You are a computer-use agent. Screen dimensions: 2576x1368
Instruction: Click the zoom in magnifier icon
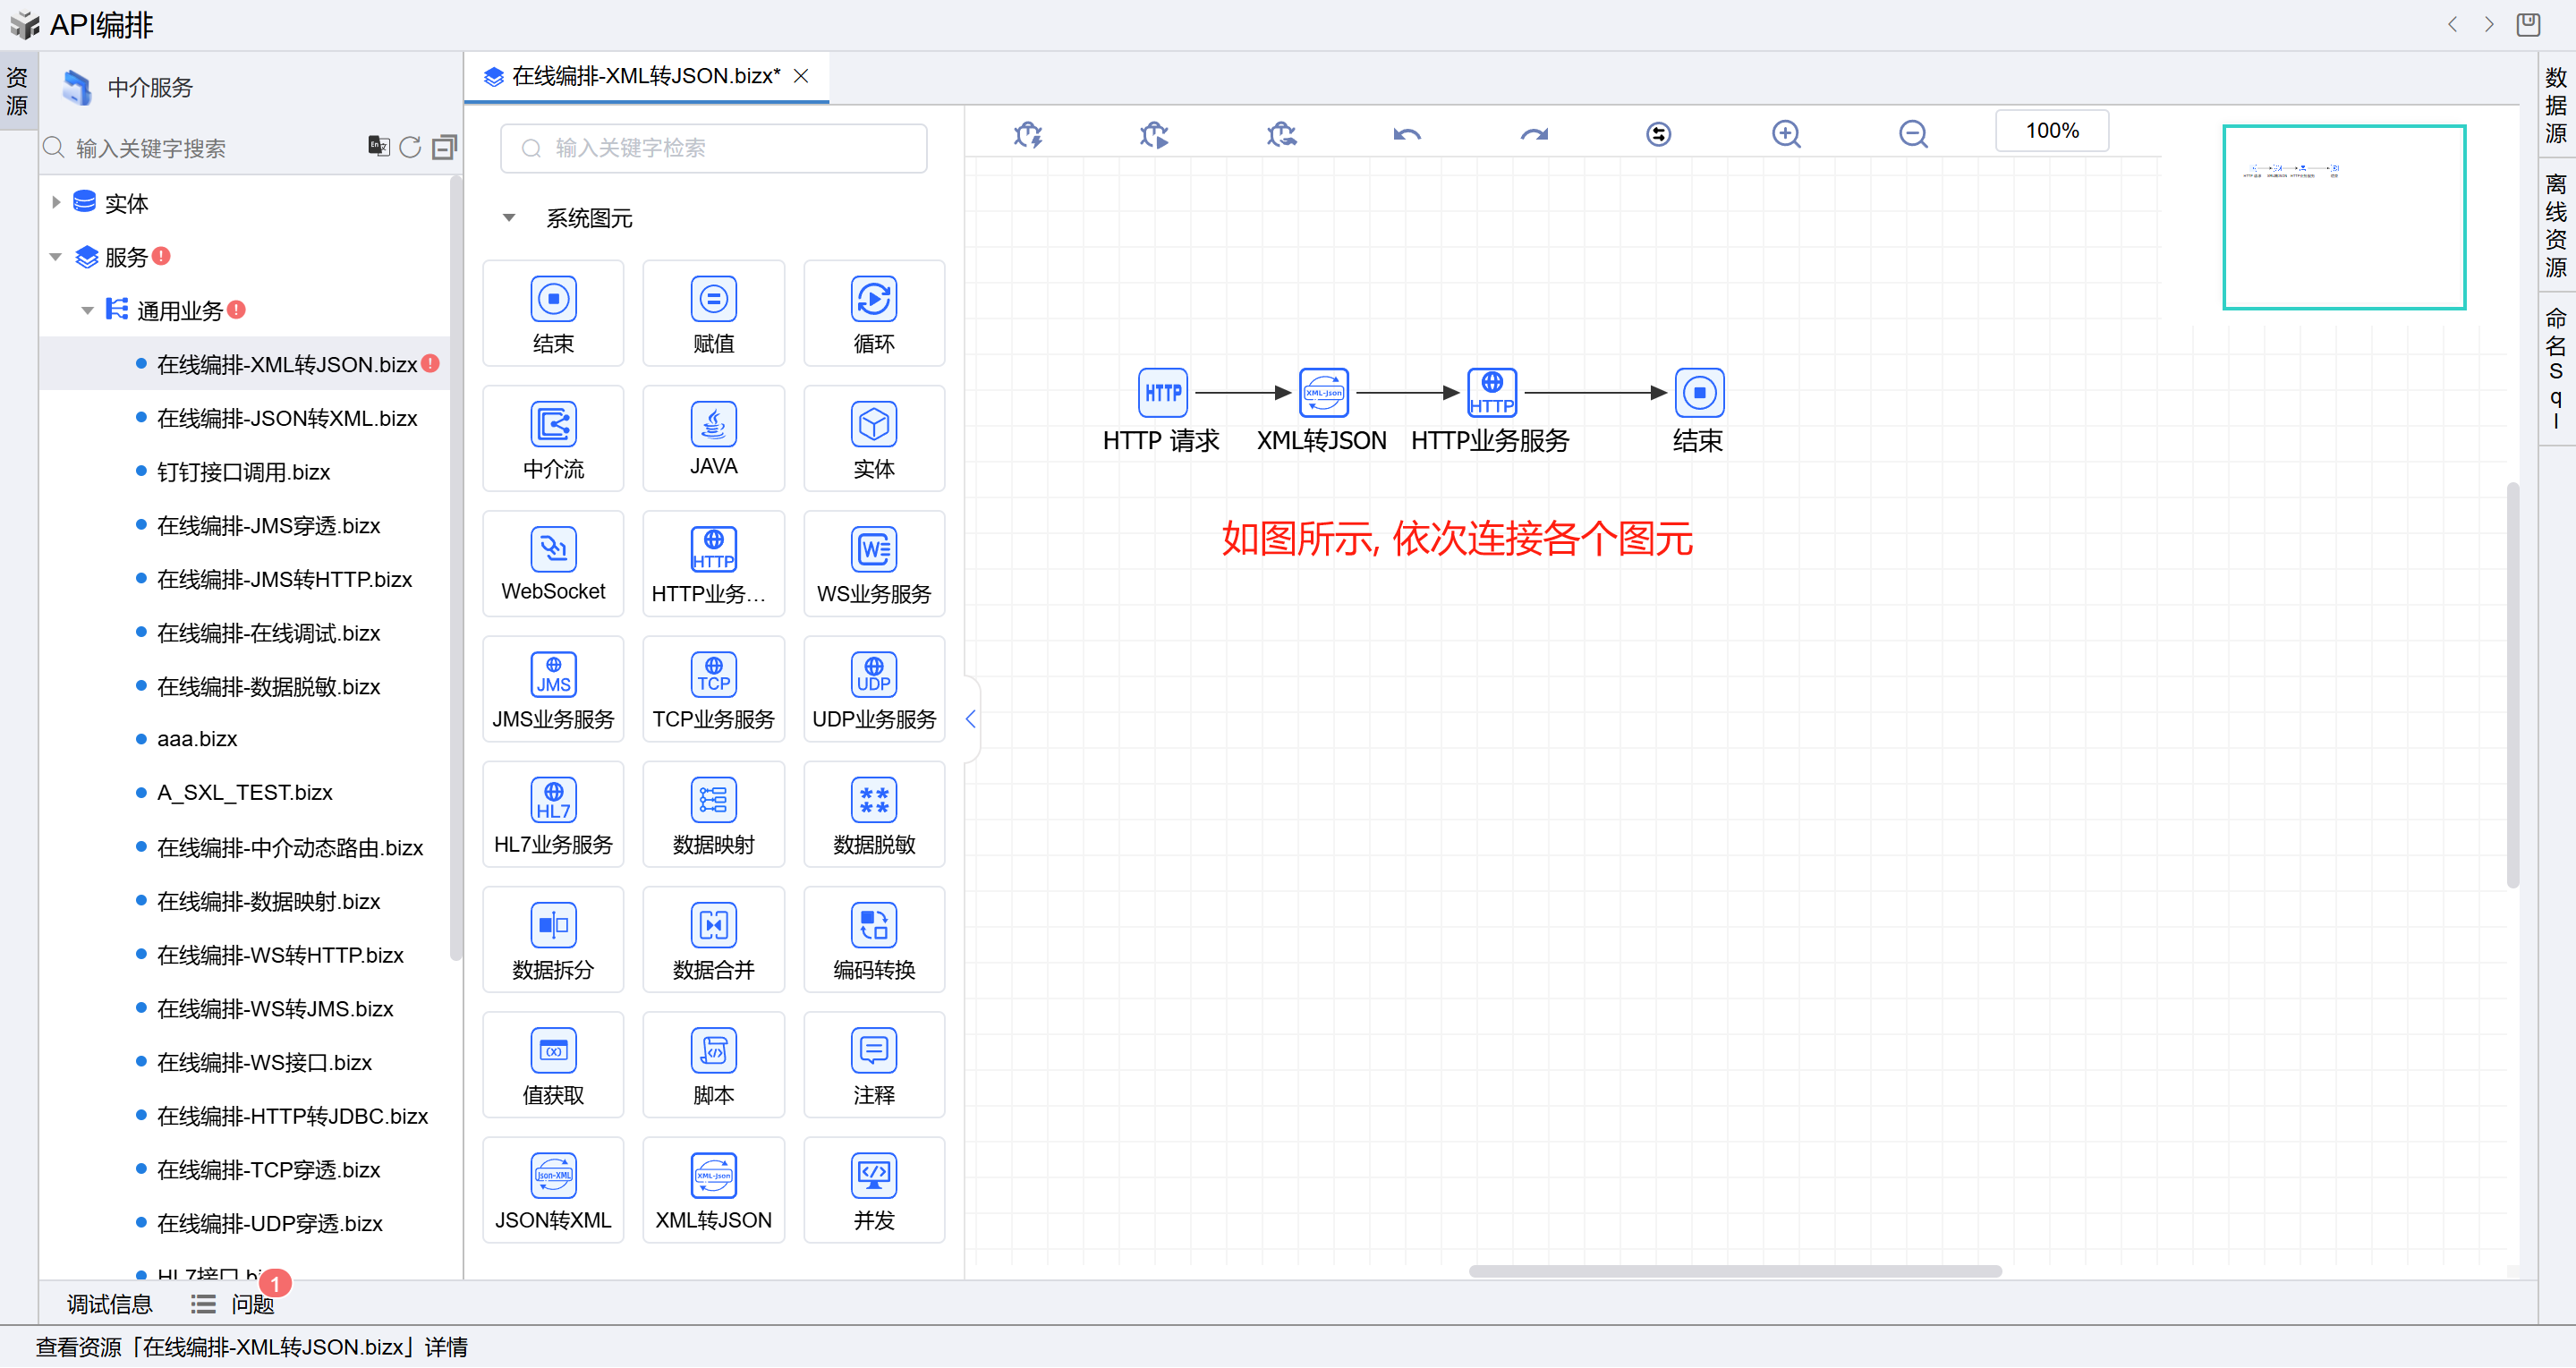click(x=1785, y=134)
